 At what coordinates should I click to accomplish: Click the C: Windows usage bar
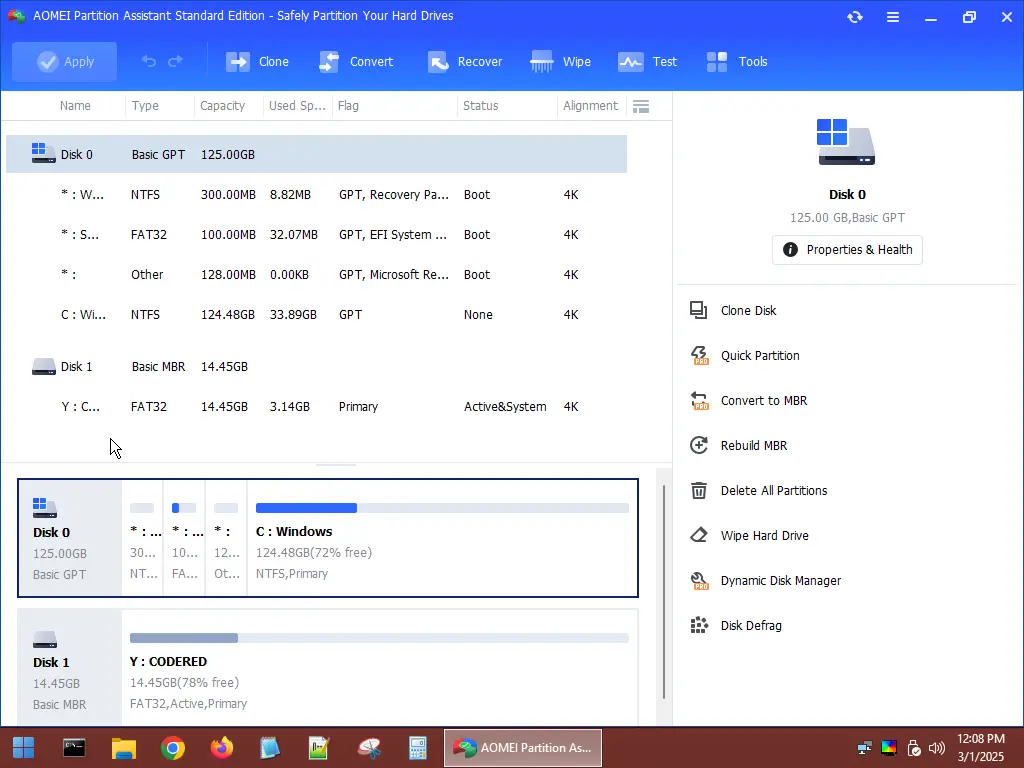pos(442,508)
